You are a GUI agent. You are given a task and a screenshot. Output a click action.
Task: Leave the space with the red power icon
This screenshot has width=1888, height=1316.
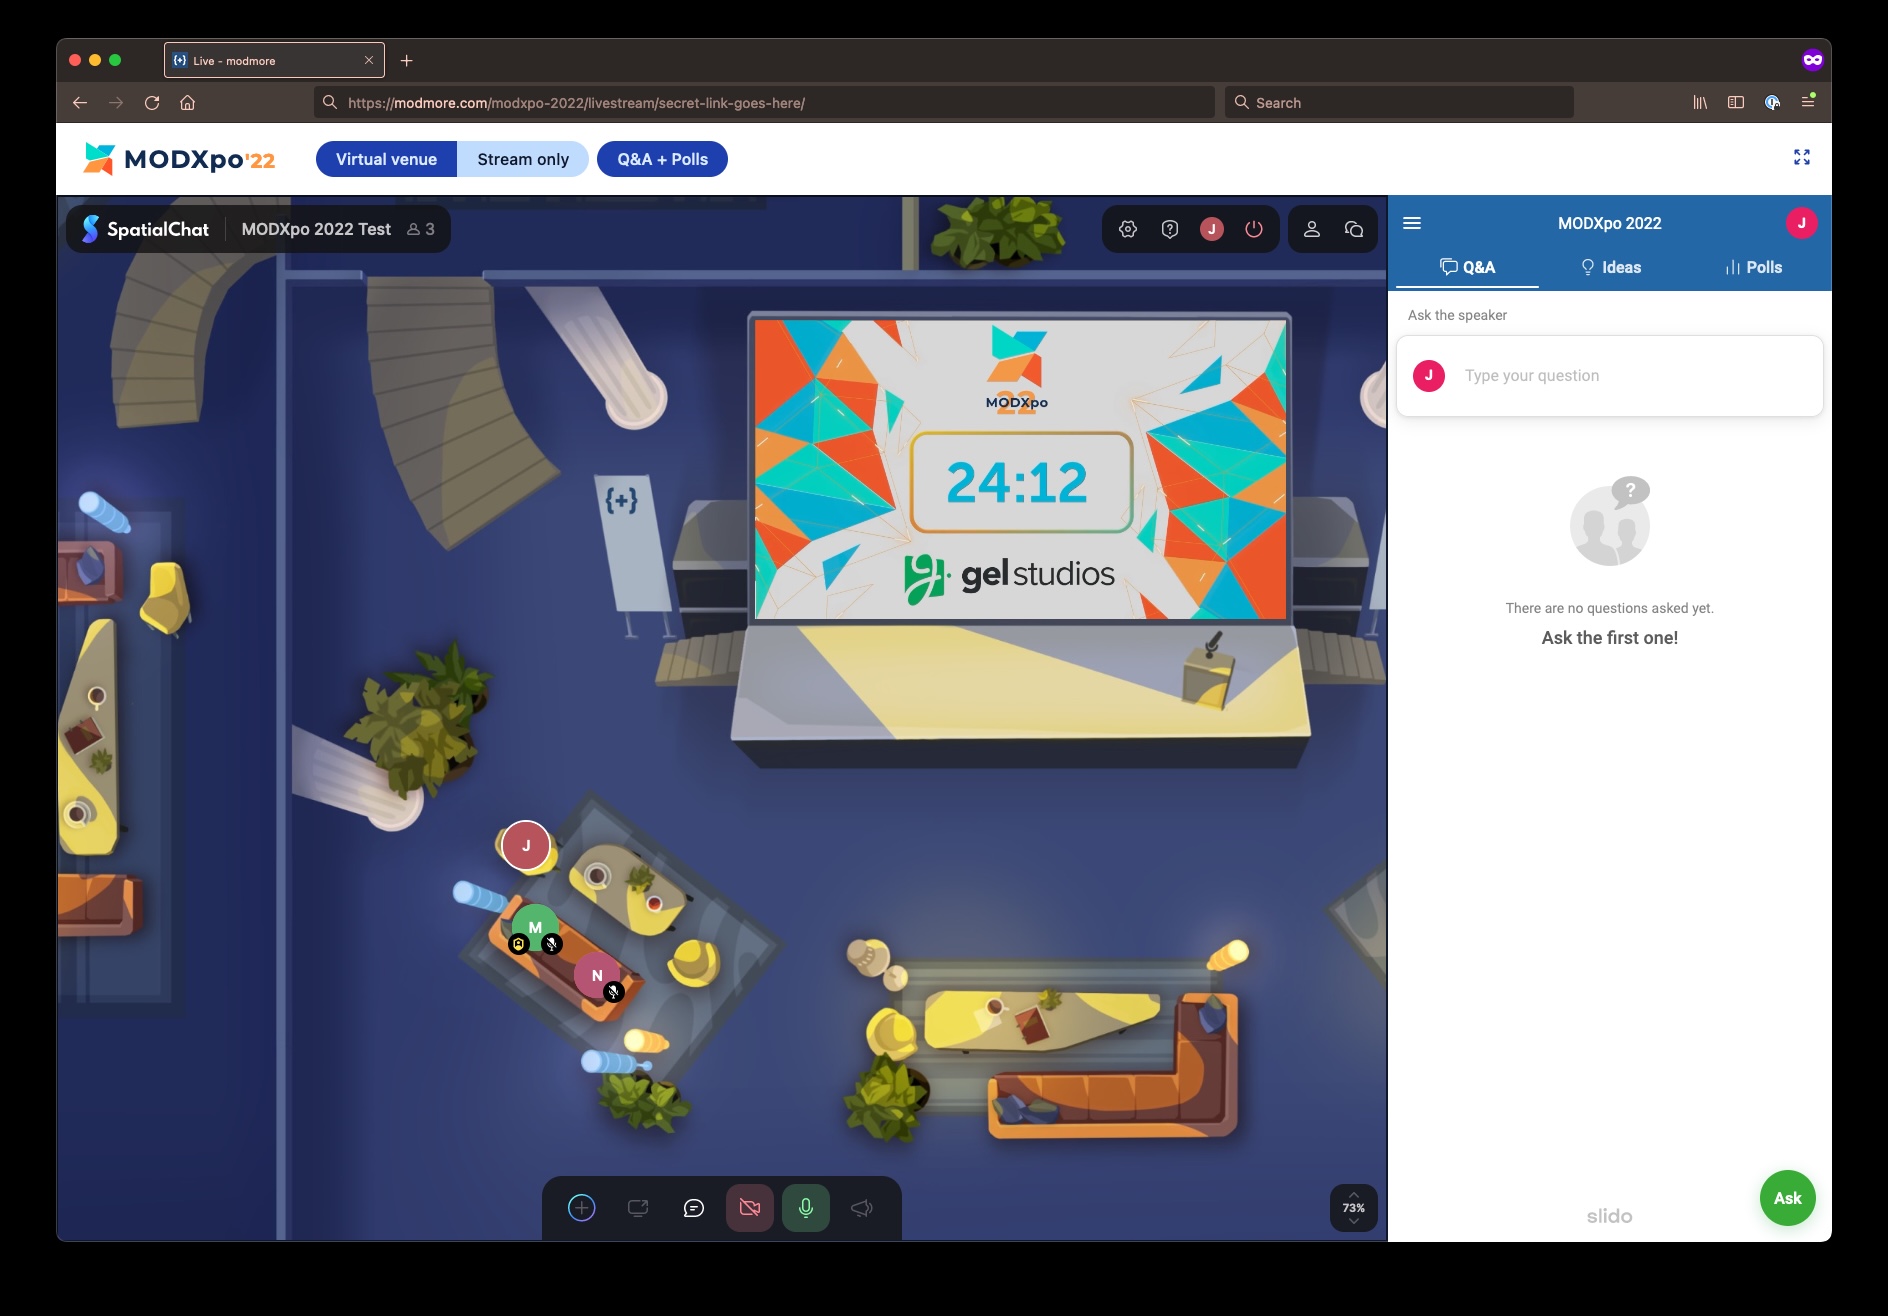[x=1254, y=229]
